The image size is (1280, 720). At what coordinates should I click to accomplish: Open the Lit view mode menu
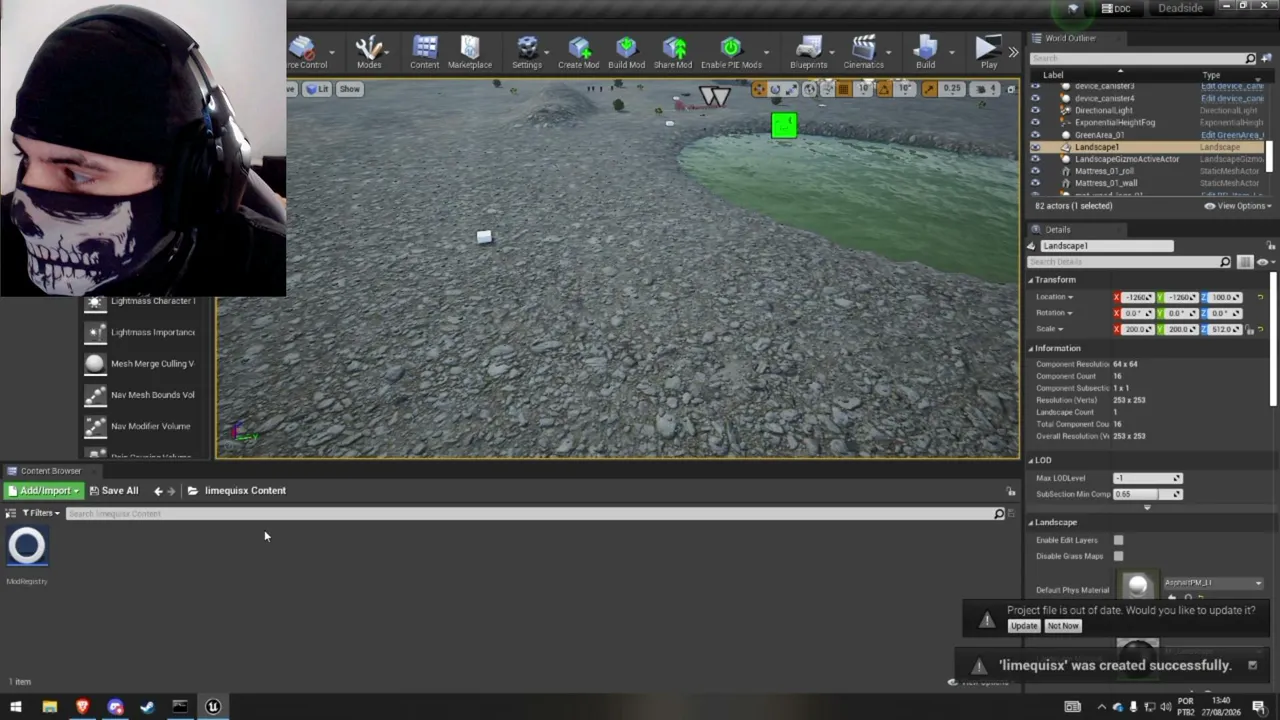(x=317, y=89)
